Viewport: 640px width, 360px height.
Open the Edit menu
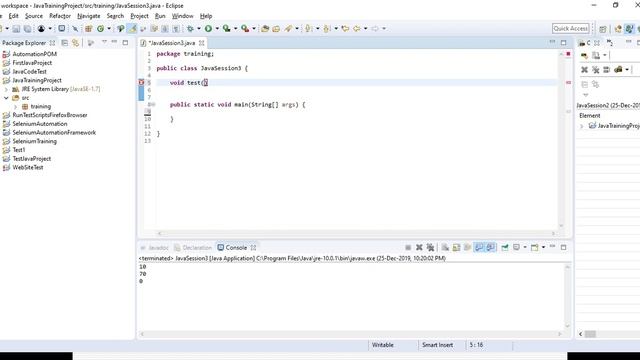click(x=13, y=16)
